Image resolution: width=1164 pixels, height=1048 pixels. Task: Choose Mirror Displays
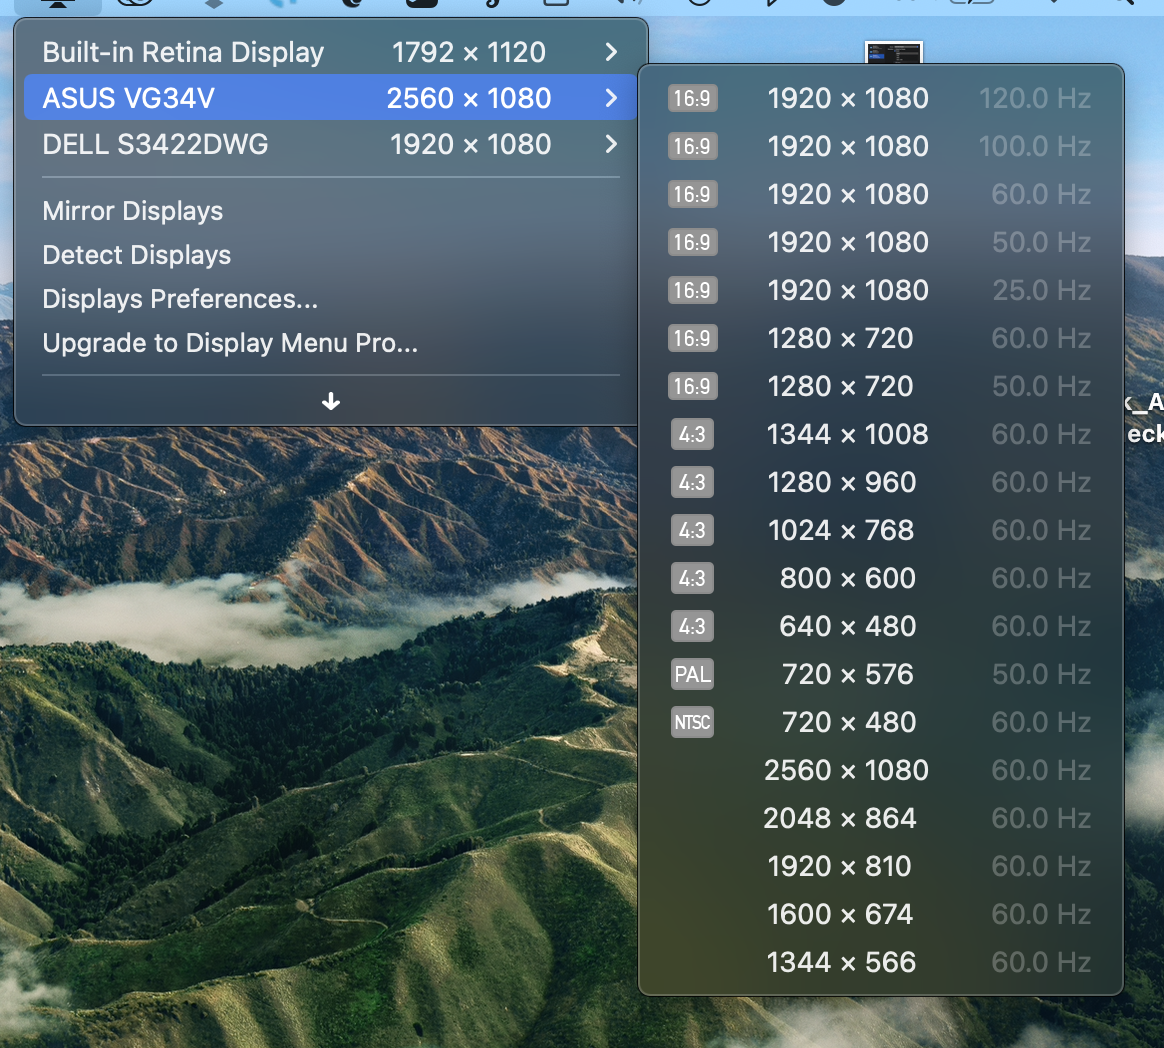click(x=132, y=212)
